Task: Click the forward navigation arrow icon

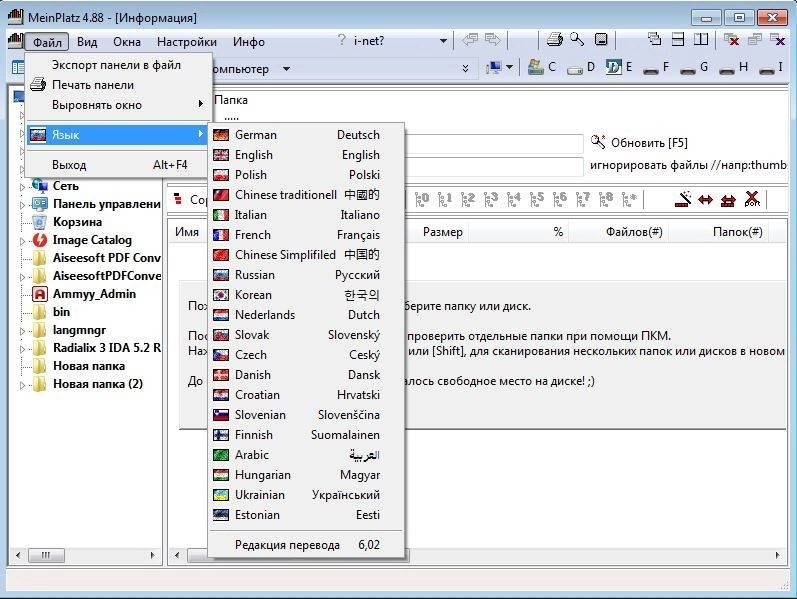Action: click(493, 40)
